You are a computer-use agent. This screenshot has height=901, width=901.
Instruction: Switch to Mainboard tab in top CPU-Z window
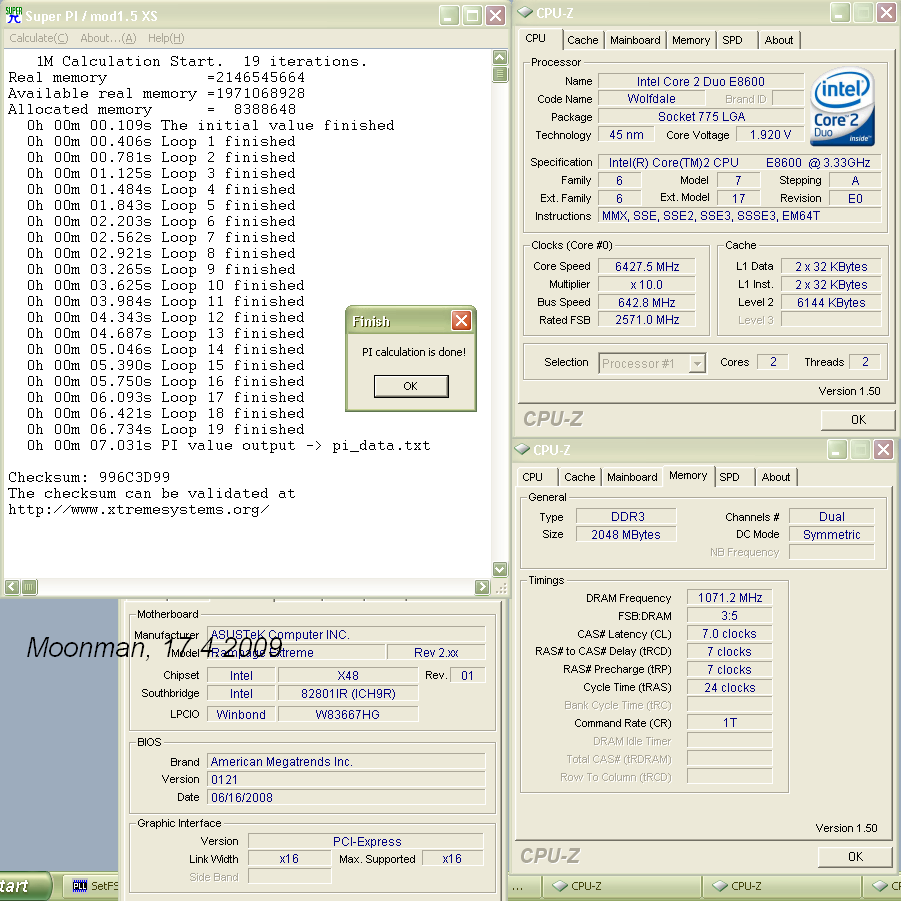tap(635, 40)
